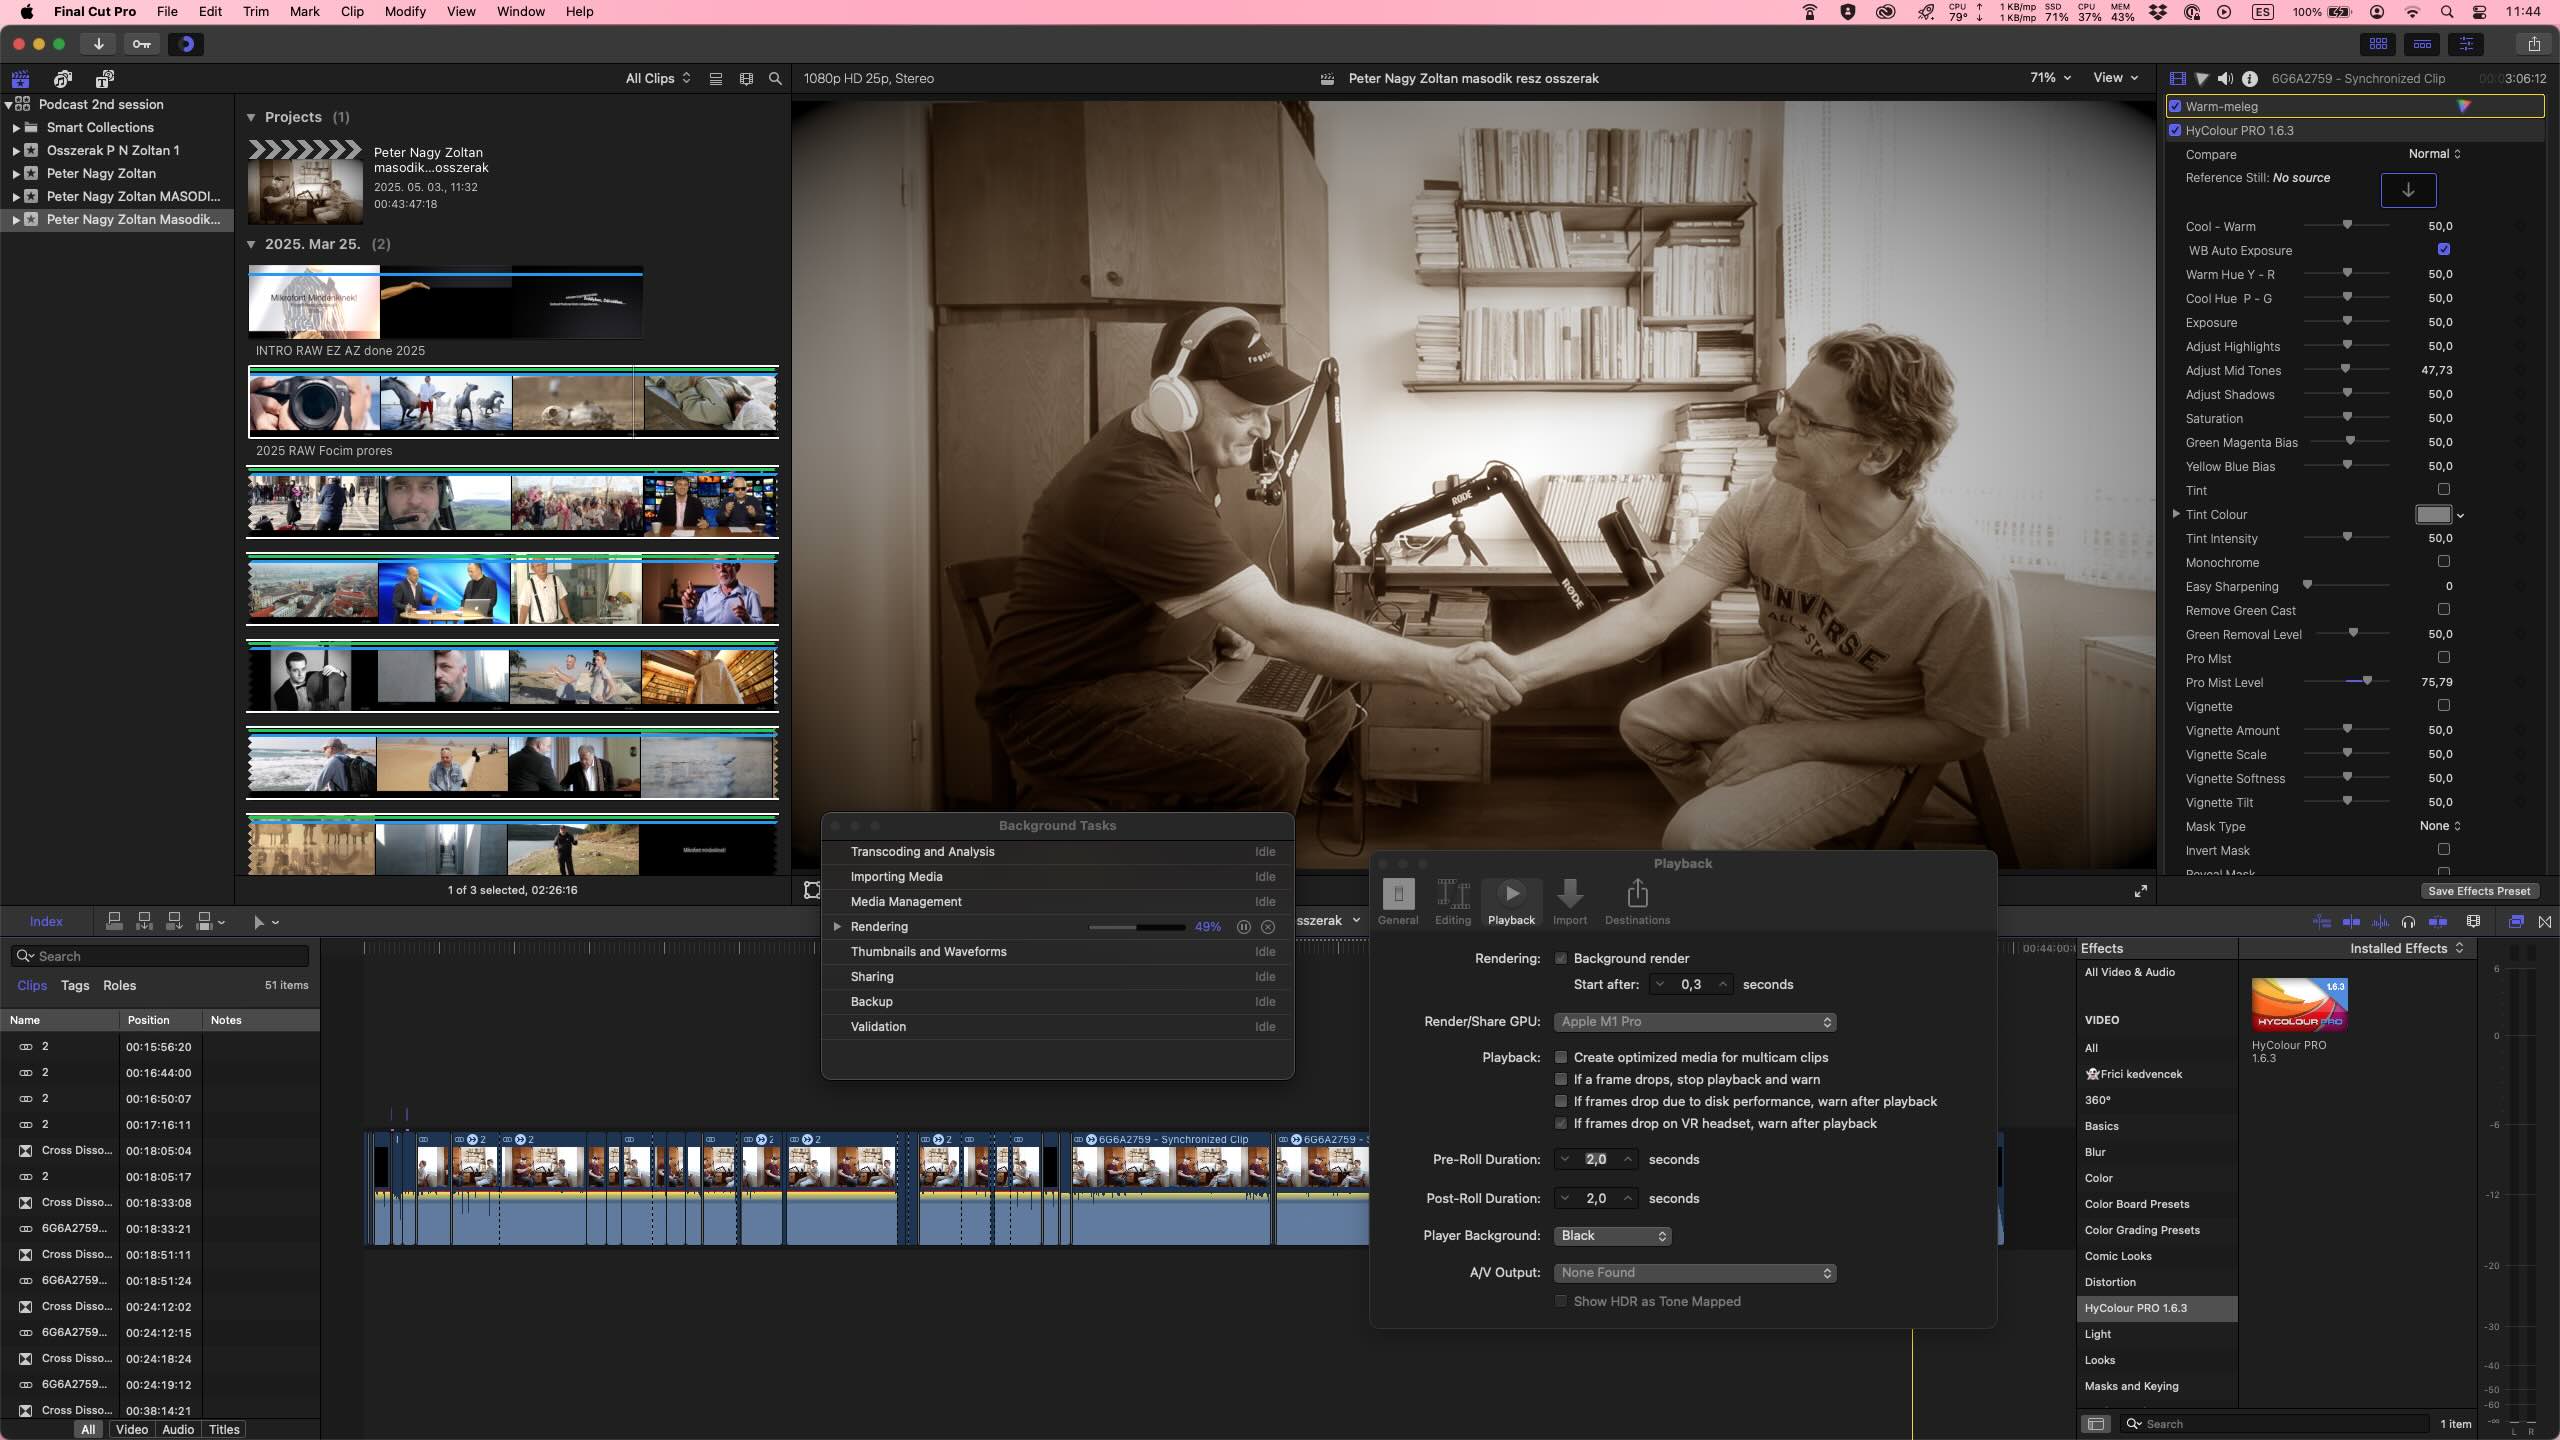Toggle the Monochrome checkbox
The width and height of the screenshot is (2560, 1440).
[2443, 562]
